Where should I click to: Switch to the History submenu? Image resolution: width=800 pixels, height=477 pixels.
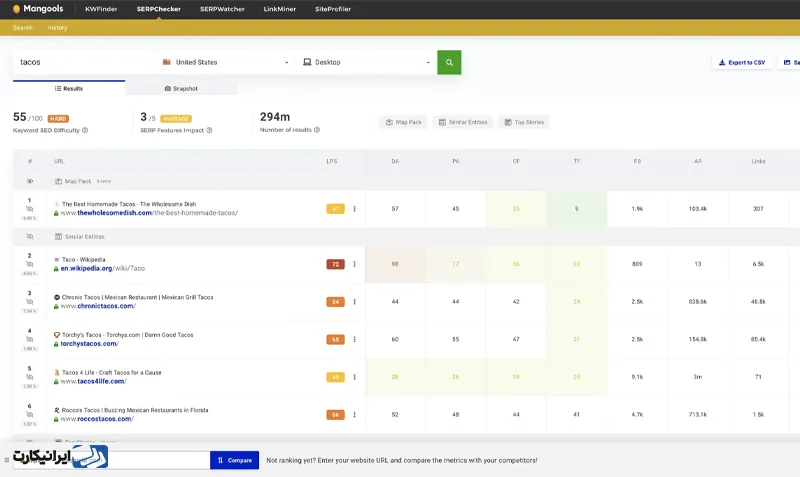[57, 28]
